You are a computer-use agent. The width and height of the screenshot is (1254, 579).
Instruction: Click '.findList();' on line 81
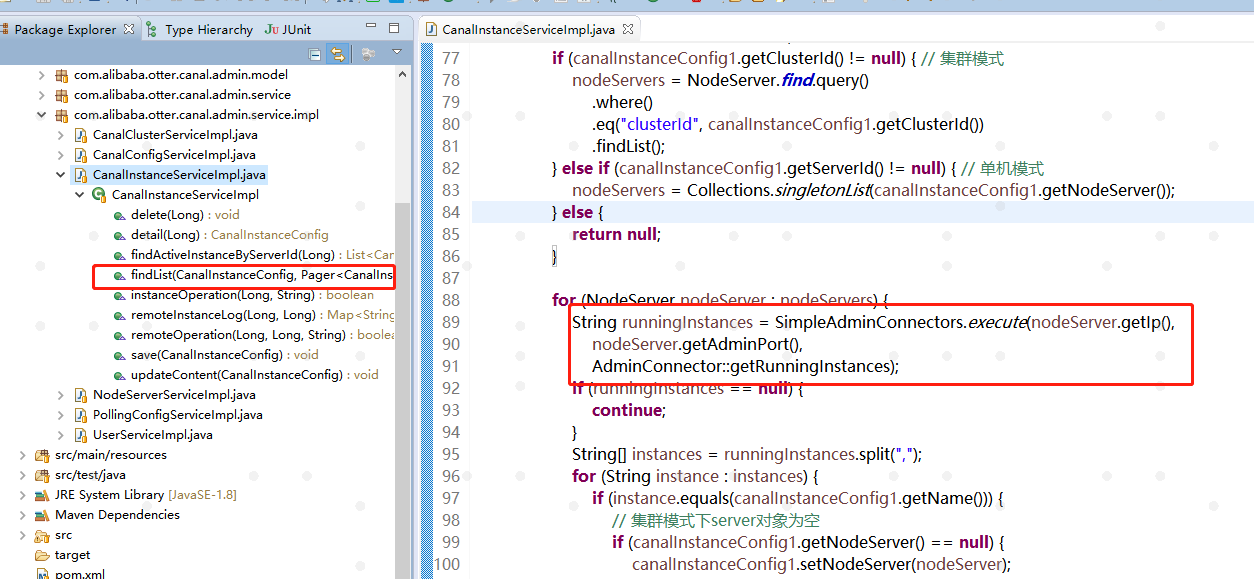[x=628, y=146]
